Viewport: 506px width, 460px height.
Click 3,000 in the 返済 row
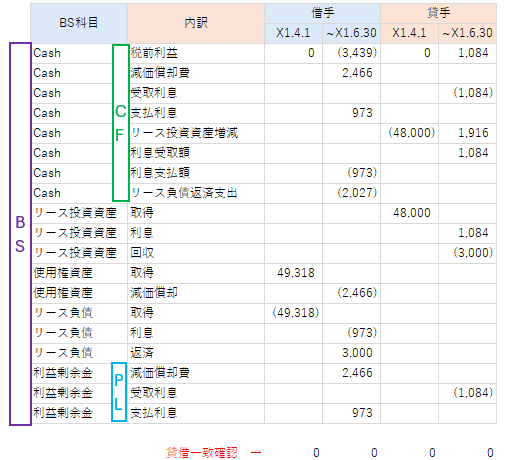coord(351,353)
